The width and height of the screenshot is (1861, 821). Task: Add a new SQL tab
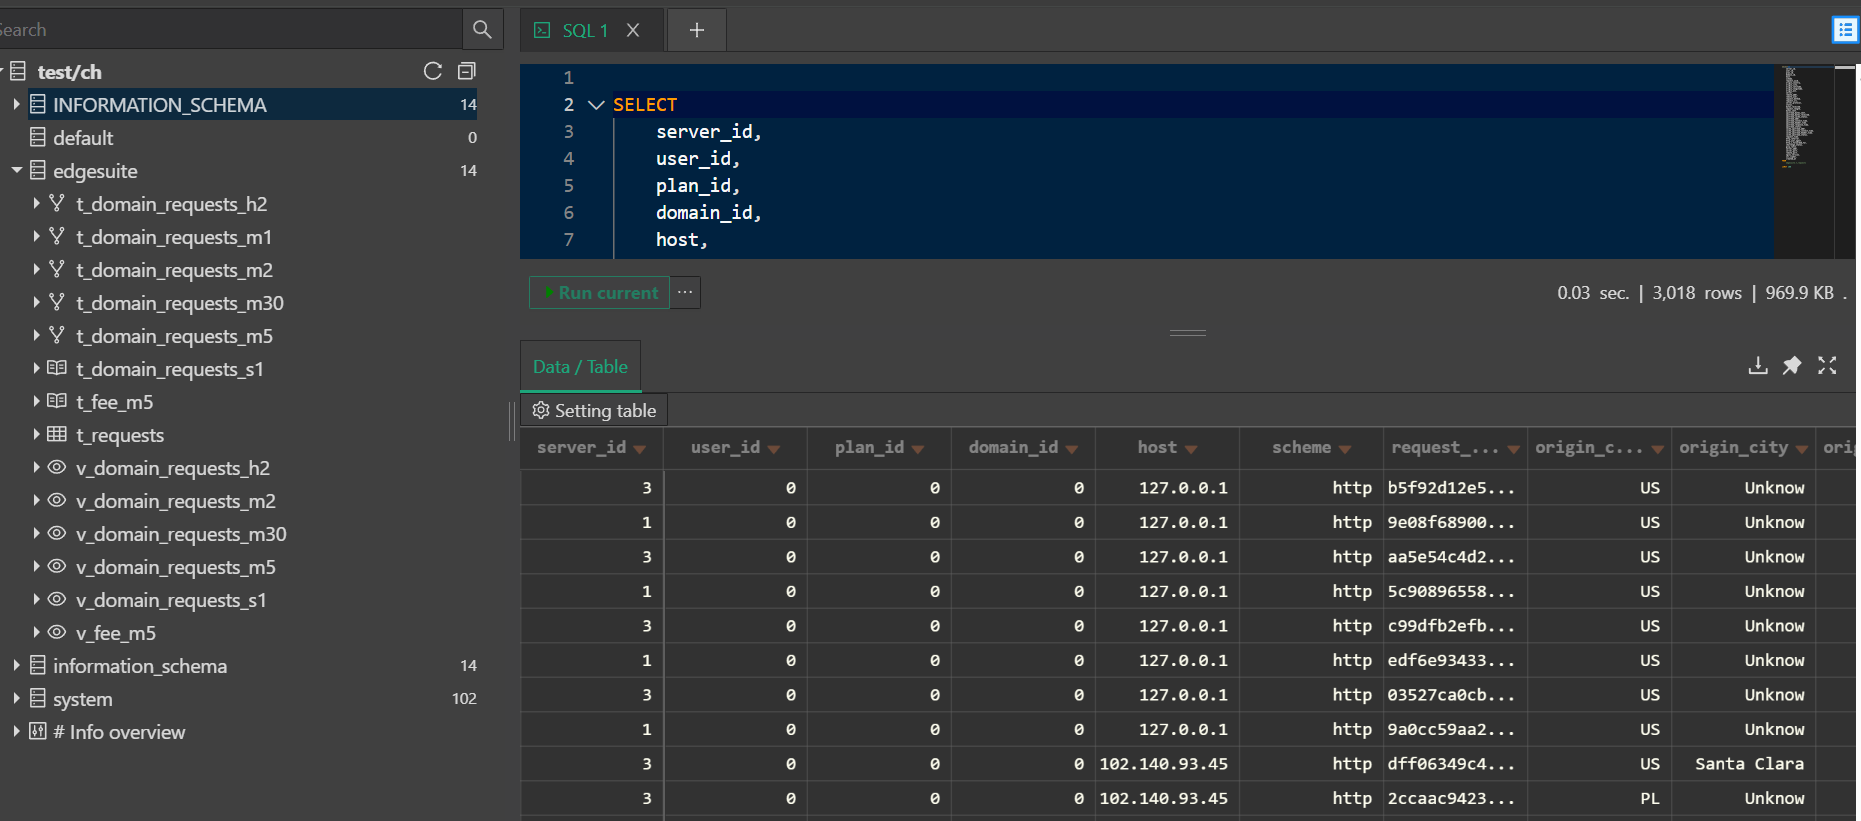point(697,30)
